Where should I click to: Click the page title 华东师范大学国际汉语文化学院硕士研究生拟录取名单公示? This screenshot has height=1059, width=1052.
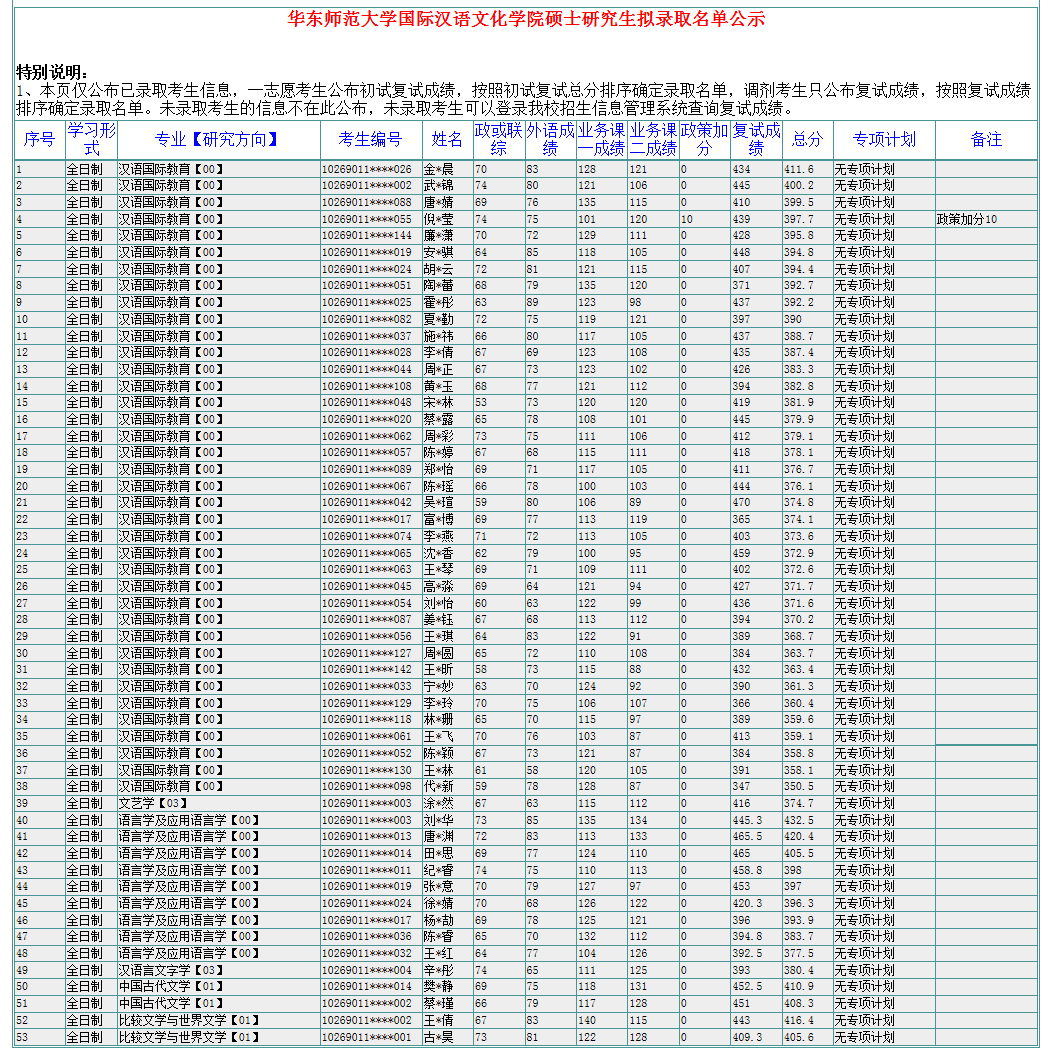pyautogui.click(x=526, y=19)
